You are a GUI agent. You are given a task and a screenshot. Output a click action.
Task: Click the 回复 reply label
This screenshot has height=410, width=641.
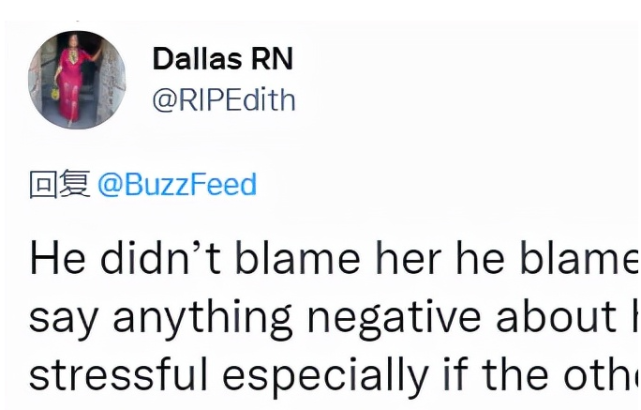pos(59,185)
